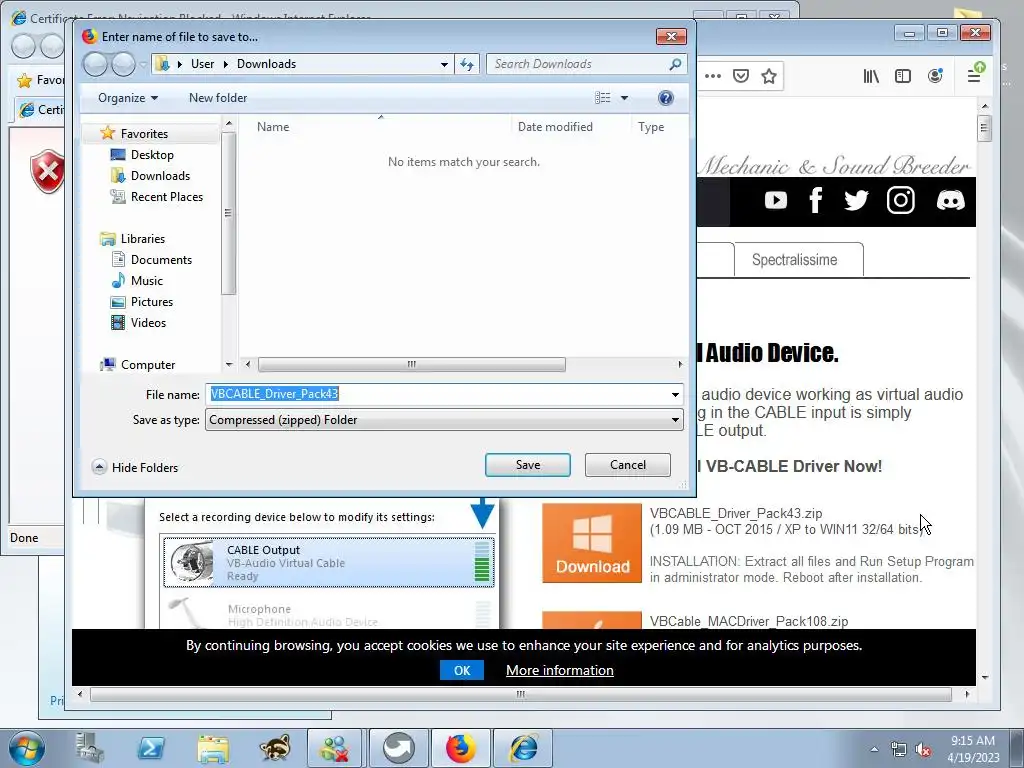
Task: Open Firefox Library icon
Action: (x=871, y=76)
